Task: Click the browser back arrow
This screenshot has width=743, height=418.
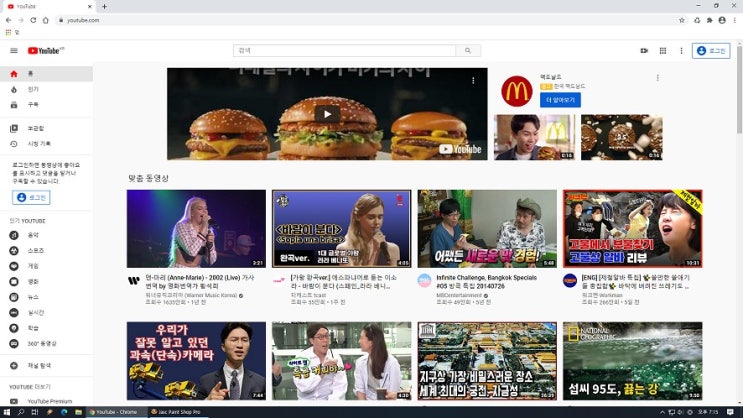Action: pos(9,20)
